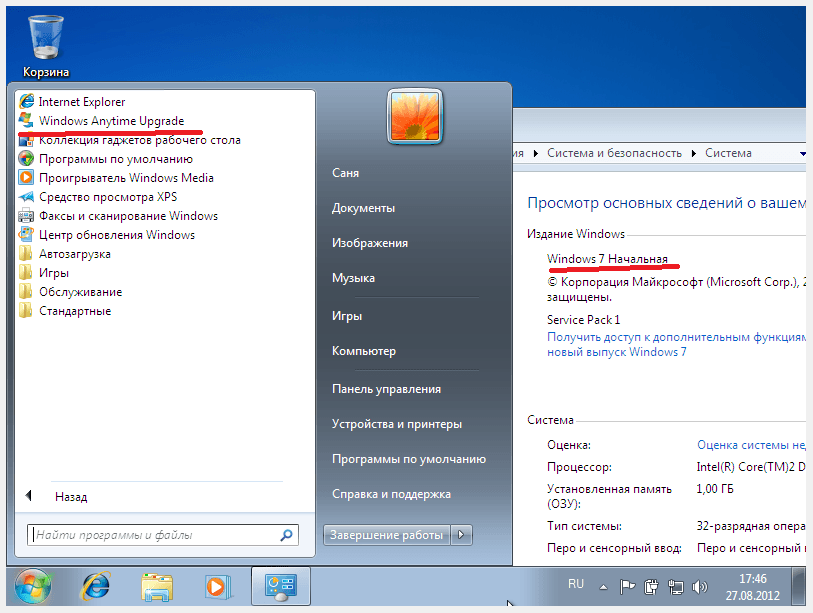Viewport: 813px width, 613px height.
Task: Click the Windows Anytime Upgrade flag icon
Action: (26, 120)
